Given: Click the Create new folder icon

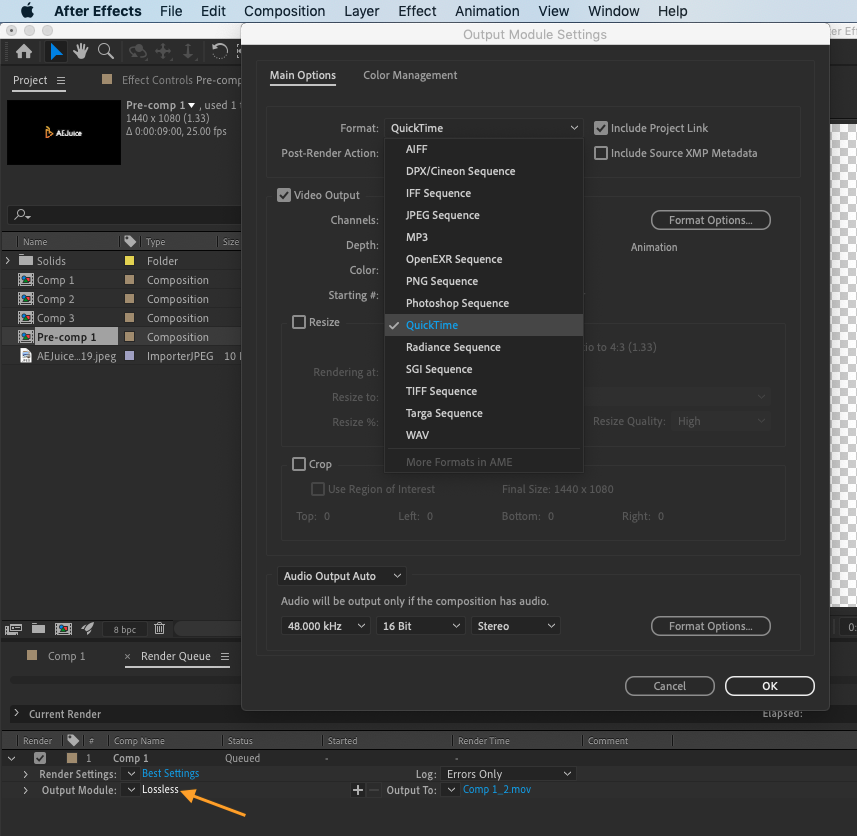Looking at the screenshot, I should pyautogui.click(x=38, y=629).
